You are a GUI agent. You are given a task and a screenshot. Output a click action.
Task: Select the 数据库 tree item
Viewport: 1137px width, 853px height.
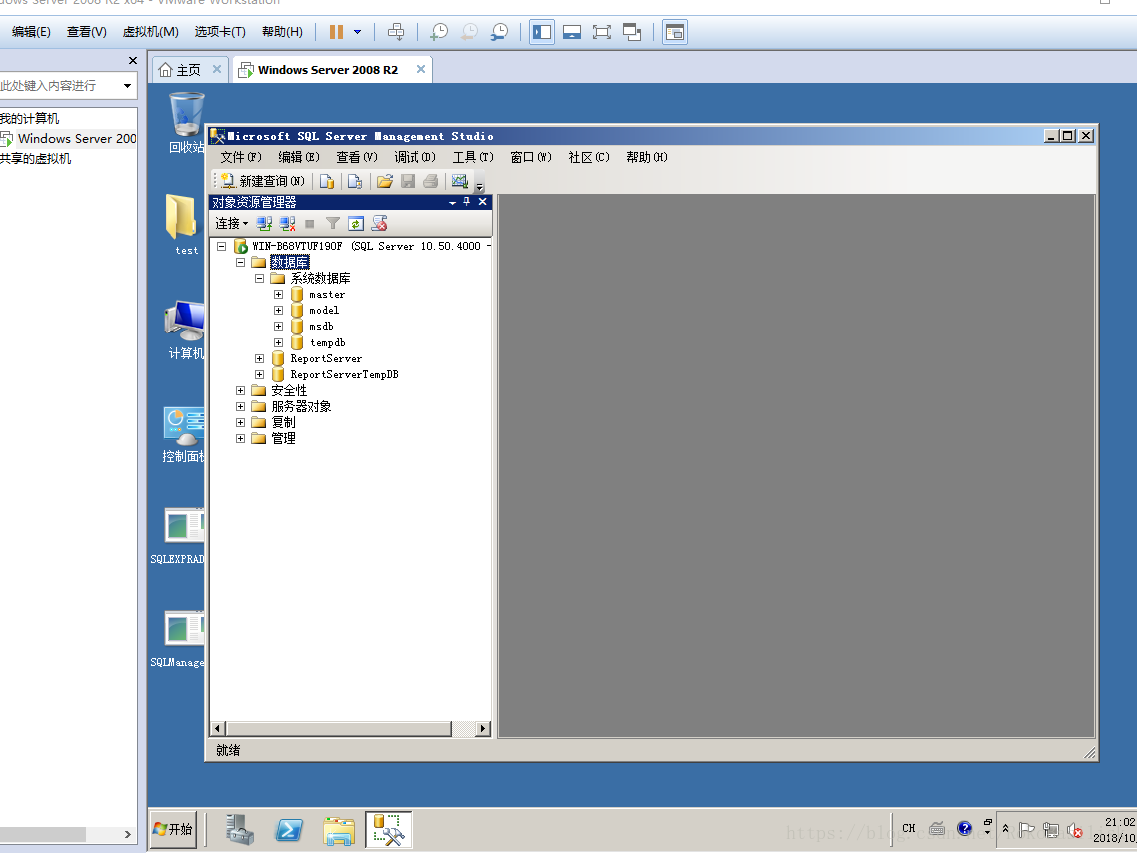289,263
